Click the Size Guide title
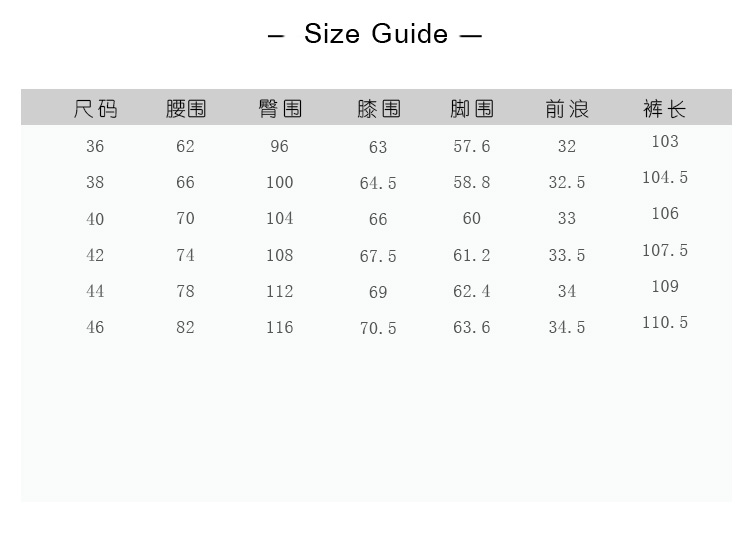Image resolution: width=750 pixels, height=535 pixels. [375, 34]
